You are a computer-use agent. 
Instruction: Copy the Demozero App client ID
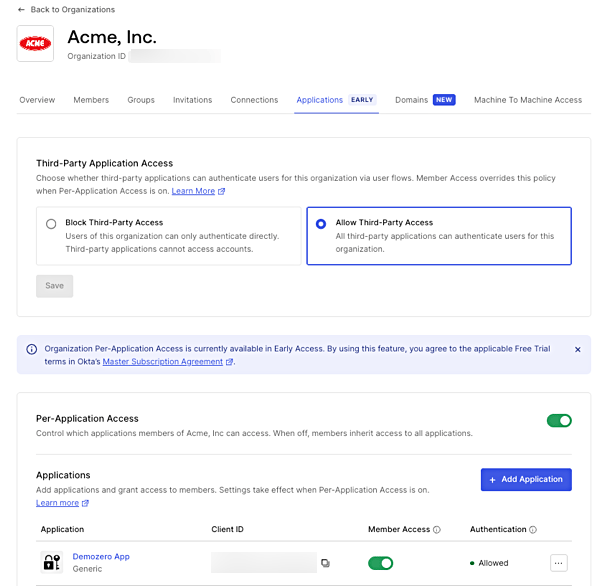pos(325,563)
